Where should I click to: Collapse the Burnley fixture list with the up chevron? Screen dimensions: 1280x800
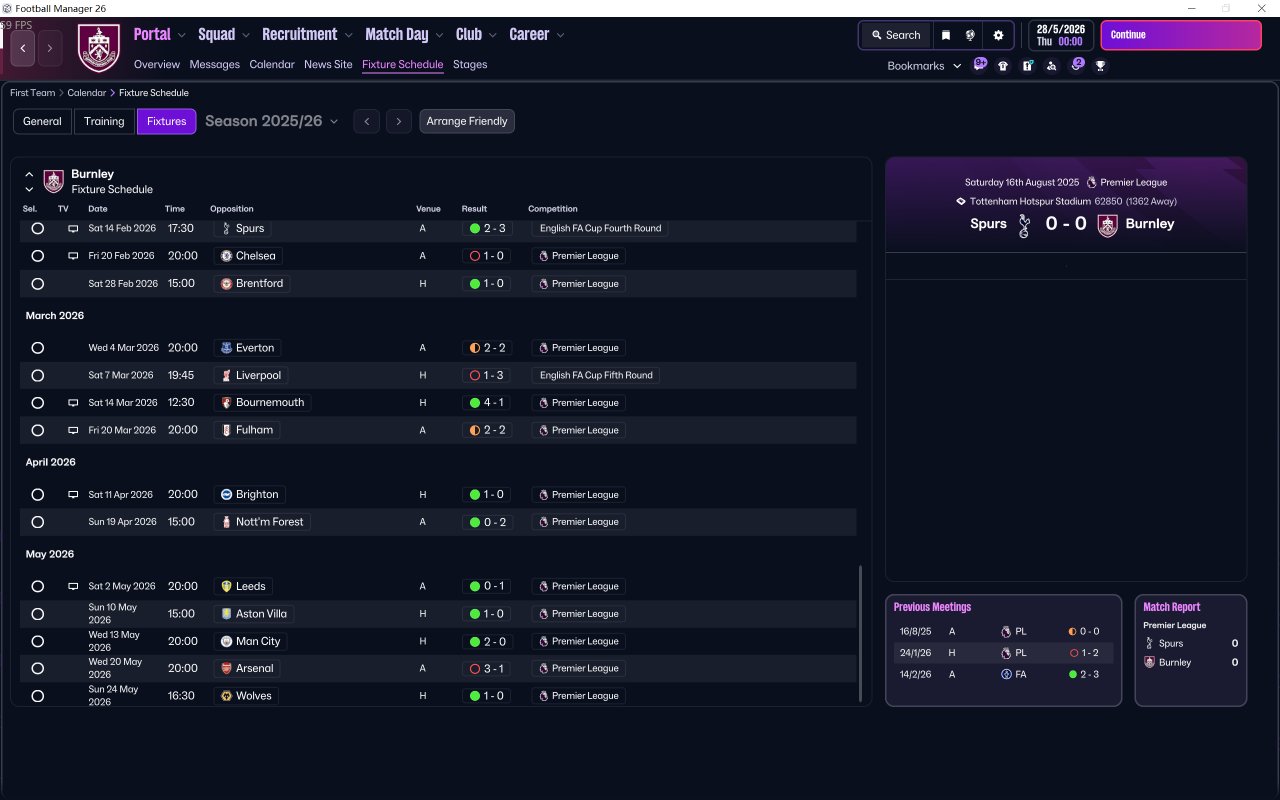pyautogui.click(x=29, y=174)
